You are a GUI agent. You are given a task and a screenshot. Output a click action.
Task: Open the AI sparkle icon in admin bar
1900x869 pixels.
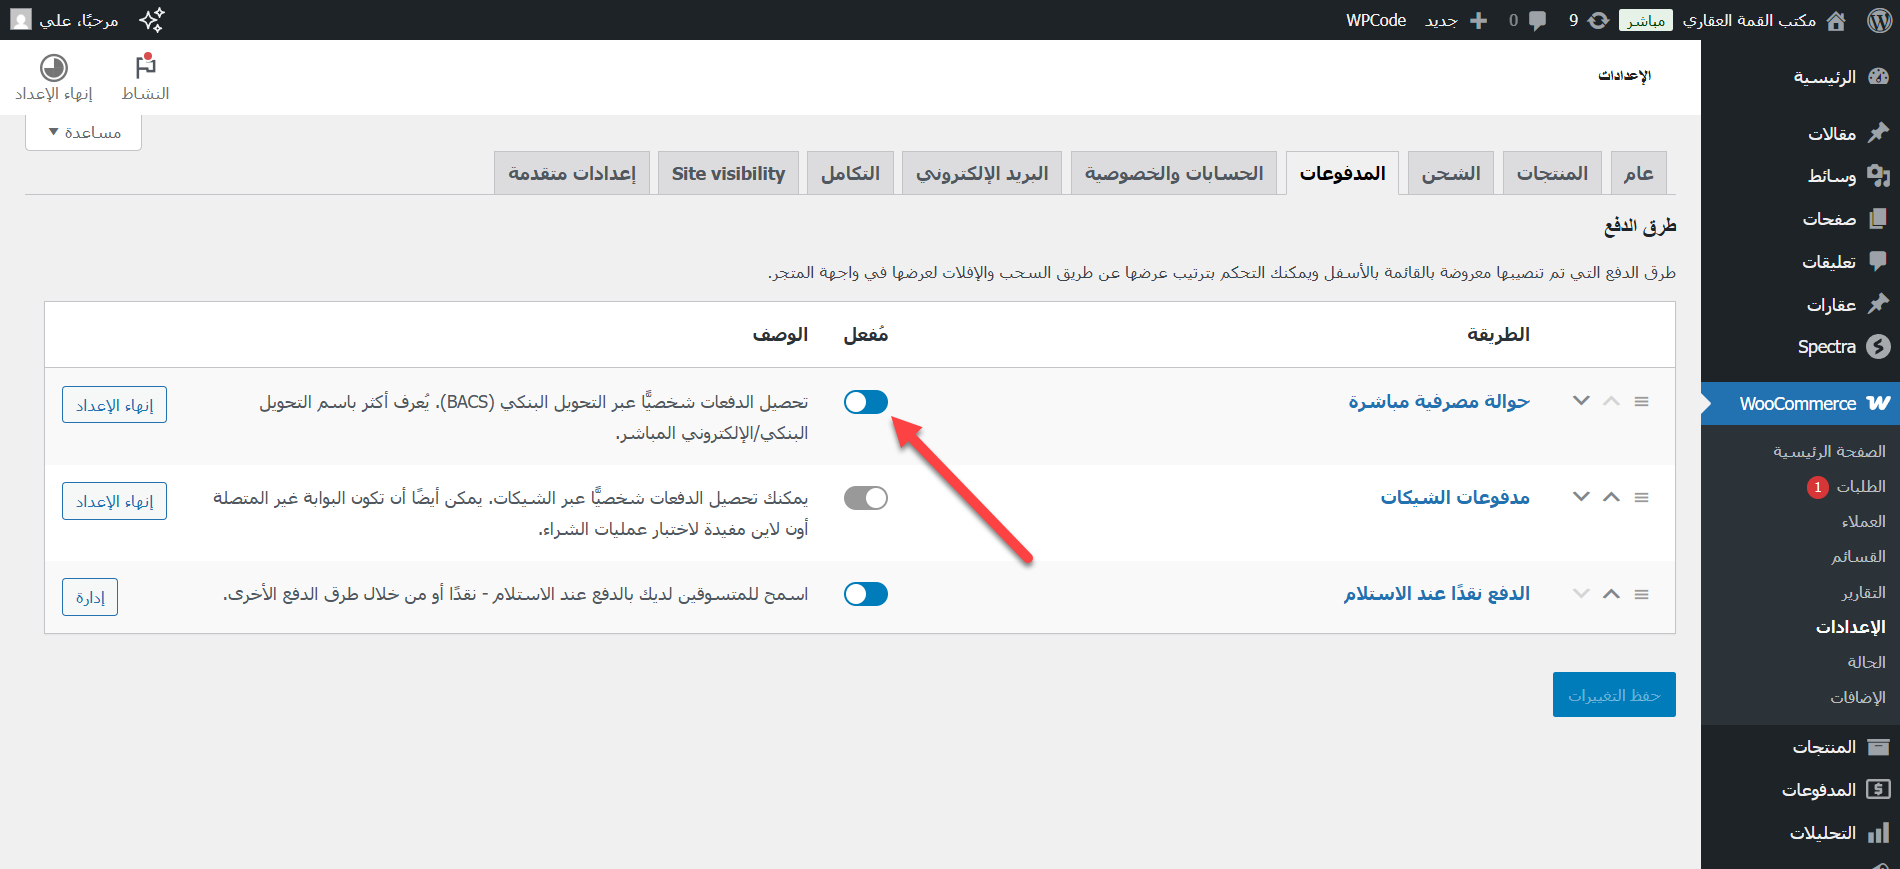click(151, 20)
